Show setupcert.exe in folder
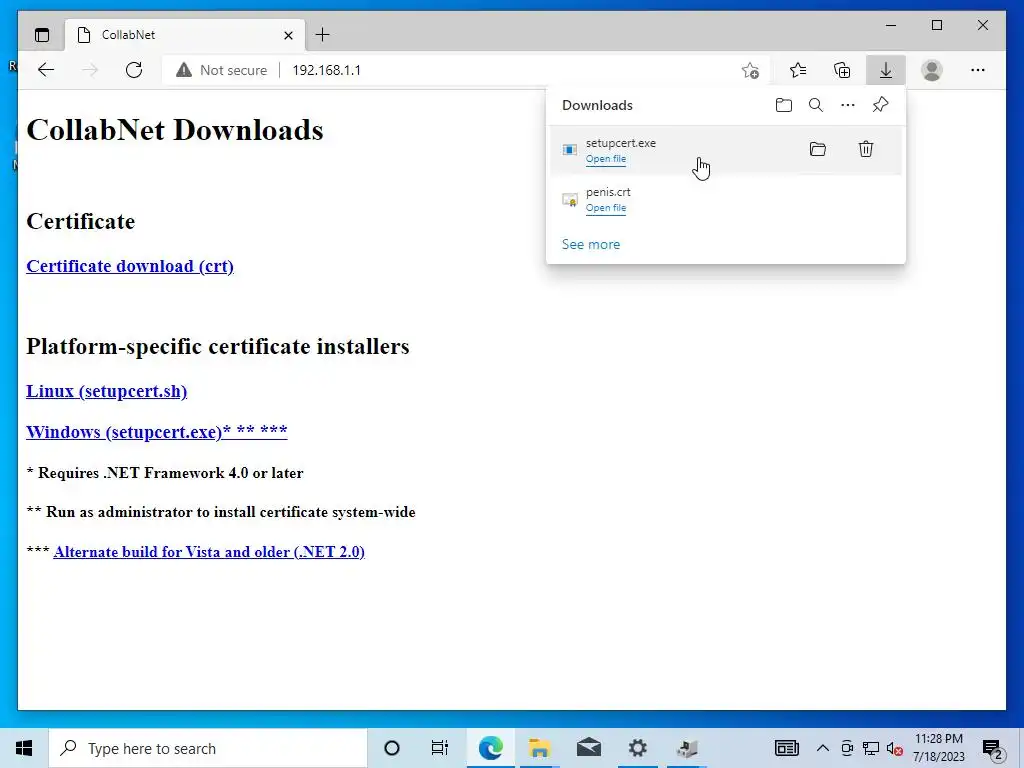 tap(818, 149)
